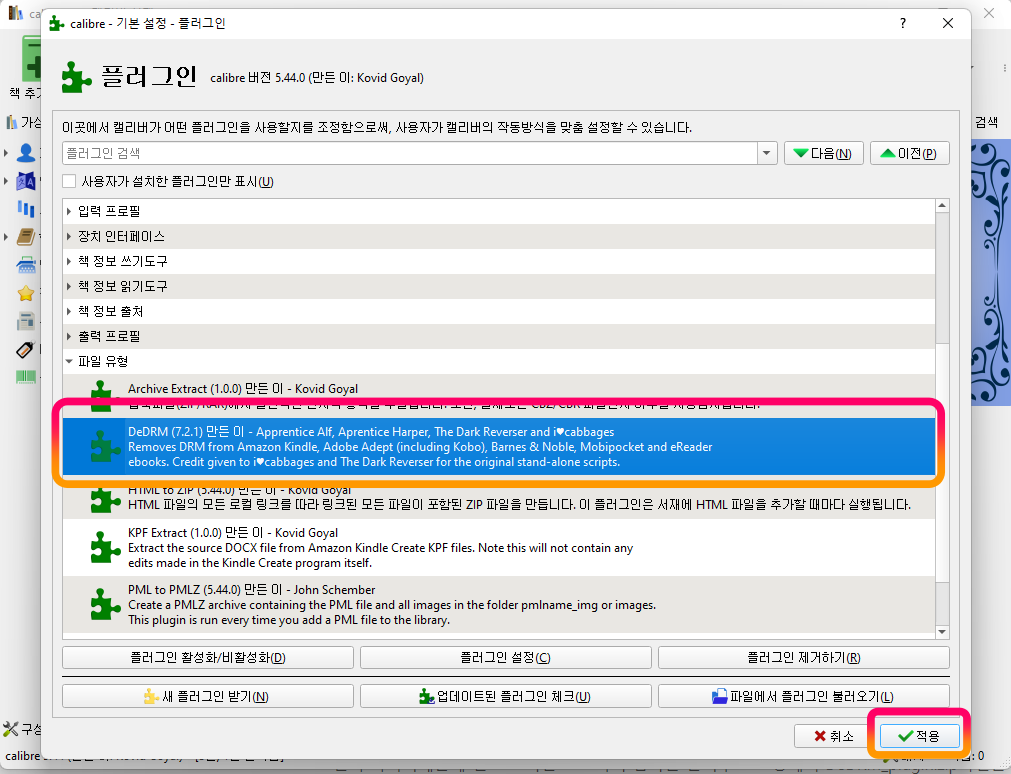
Task: Click the configure wrench icon at bottom left
Action: tap(10, 729)
